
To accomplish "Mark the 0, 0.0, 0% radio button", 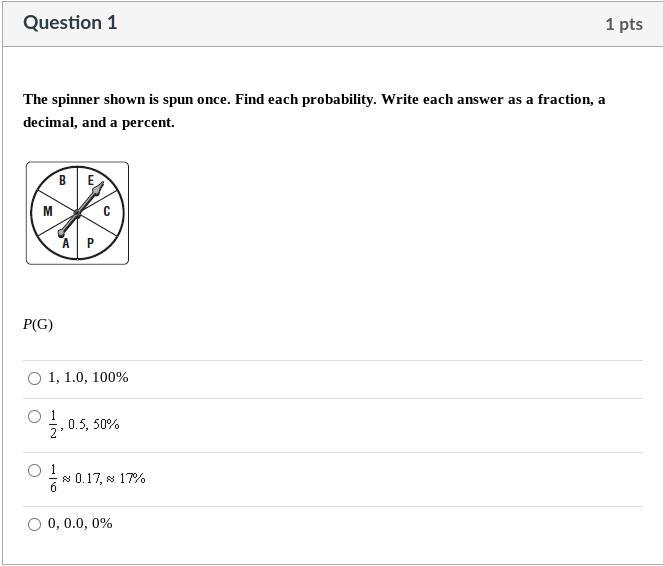I will pyautogui.click(x=35, y=524).
